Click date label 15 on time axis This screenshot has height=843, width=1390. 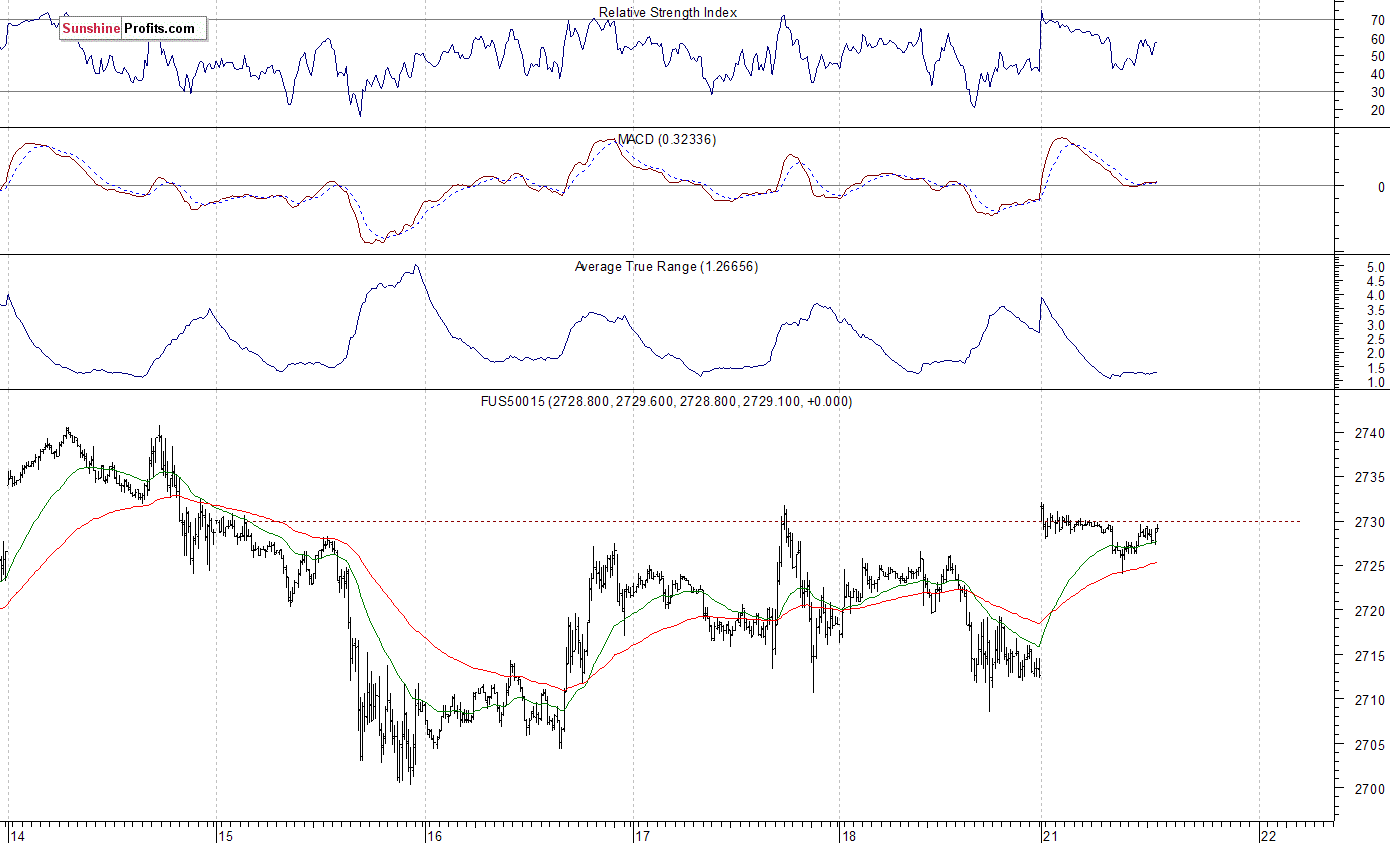coord(226,835)
